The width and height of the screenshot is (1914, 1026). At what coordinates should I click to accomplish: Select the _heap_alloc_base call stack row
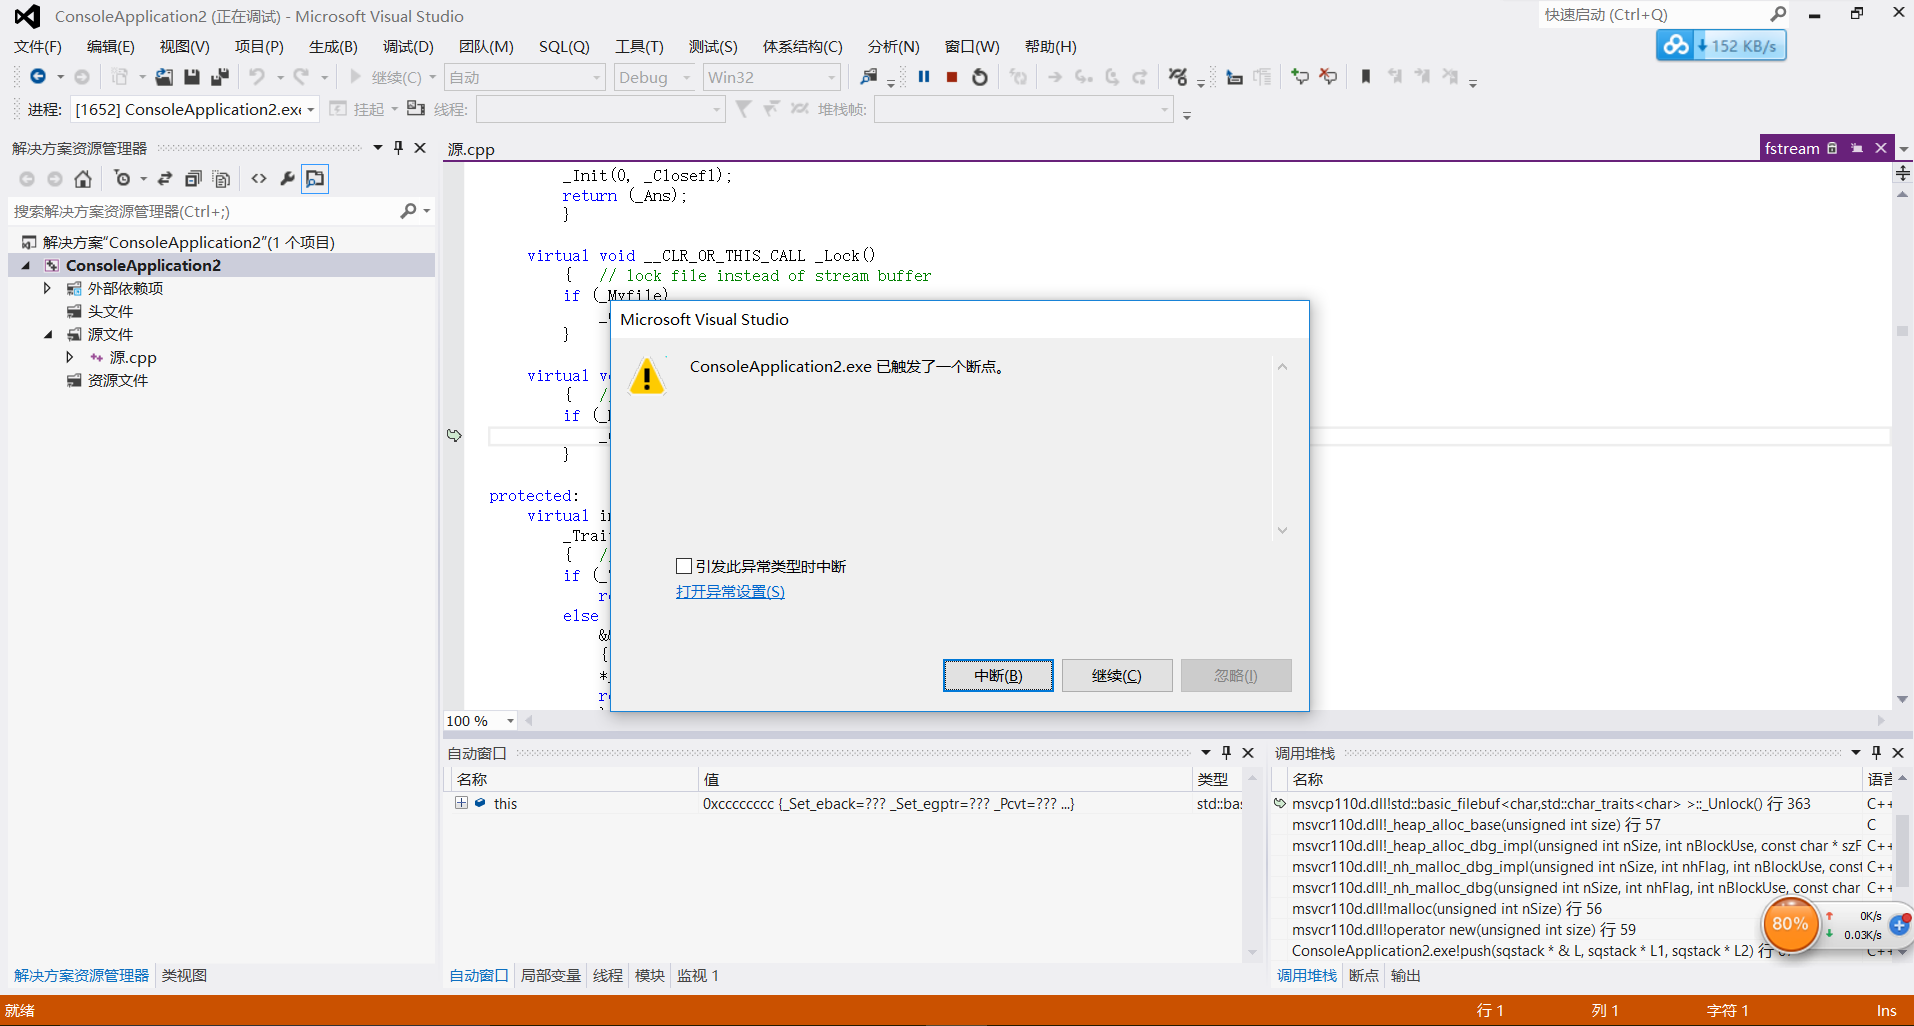(1475, 825)
